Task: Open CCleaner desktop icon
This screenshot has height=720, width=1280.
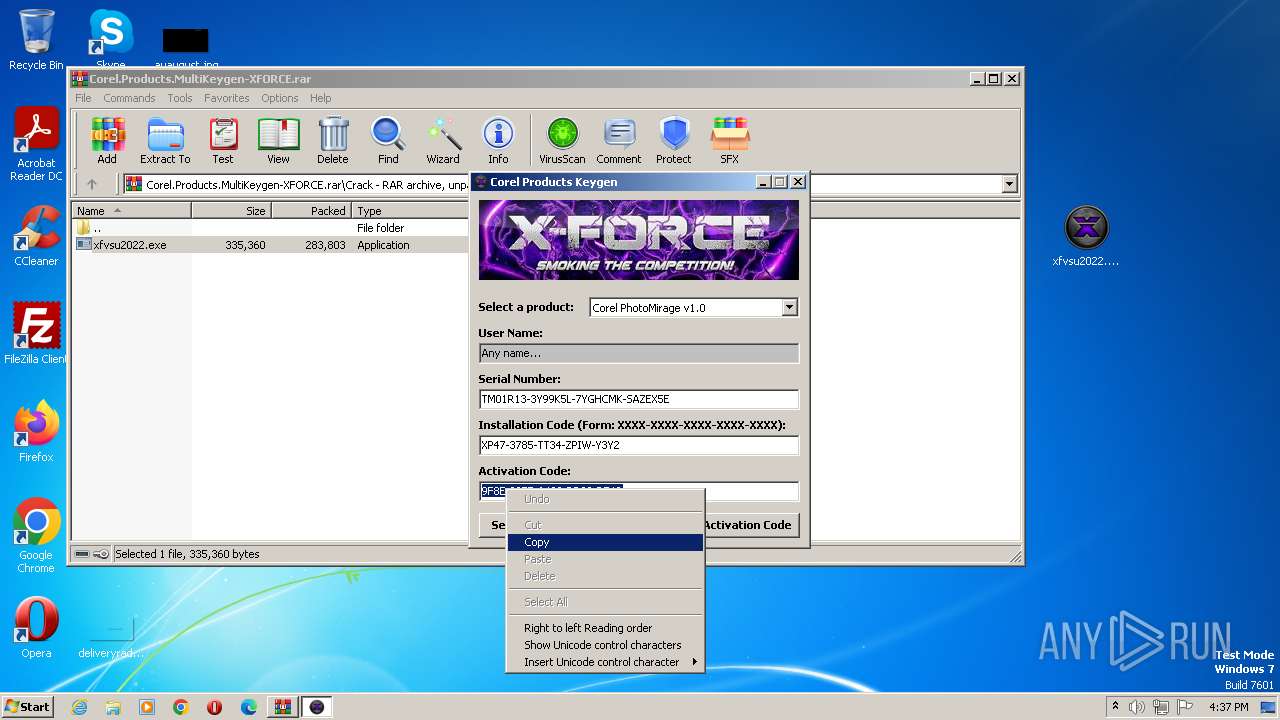Action: [36, 236]
